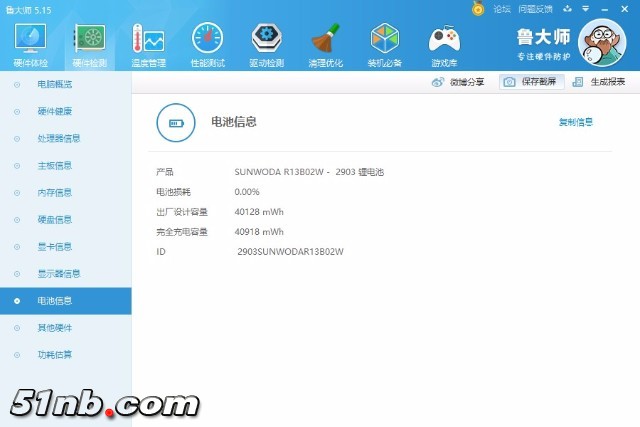640x427 pixels.
Task: Click 保存截屏 save screenshot button
Action: click(531, 82)
